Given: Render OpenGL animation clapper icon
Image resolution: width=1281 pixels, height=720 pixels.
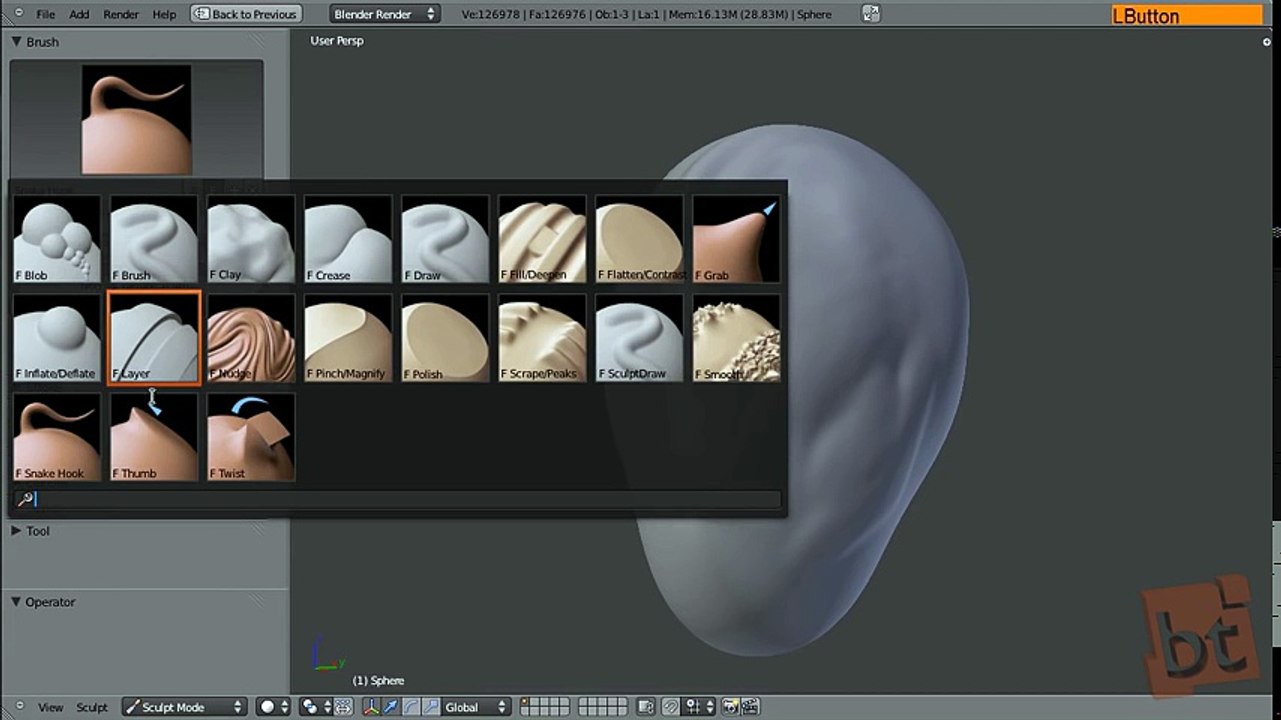Looking at the screenshot, I should click(x=750, y=707).
